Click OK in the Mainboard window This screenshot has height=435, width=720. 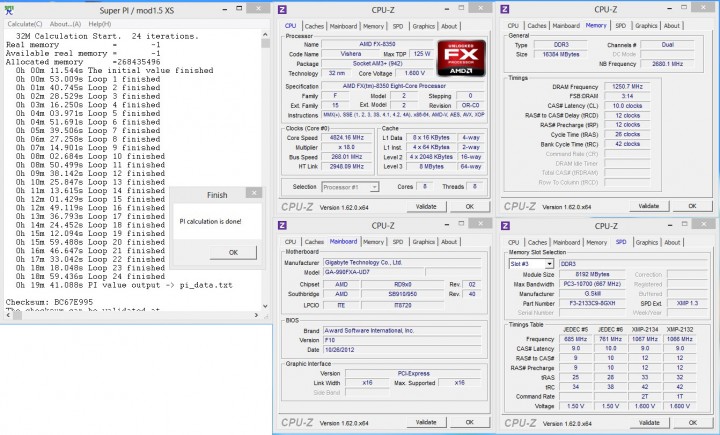tap(470, 422)
